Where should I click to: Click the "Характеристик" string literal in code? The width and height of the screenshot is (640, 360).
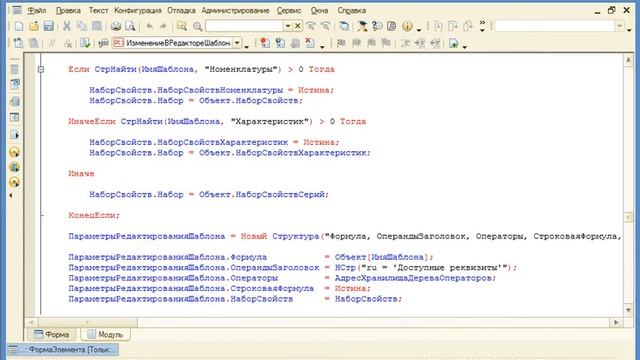(x=269, y=122)
